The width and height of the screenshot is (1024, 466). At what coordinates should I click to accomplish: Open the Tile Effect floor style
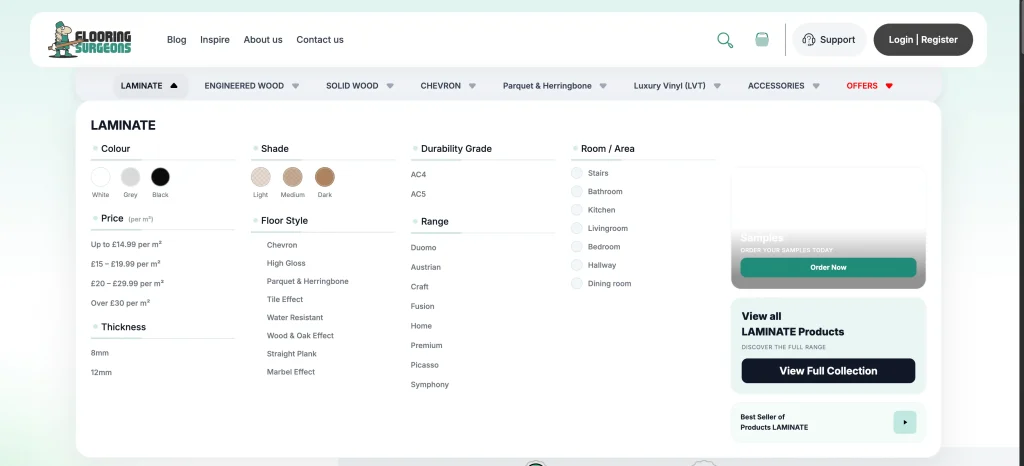[285, 300]
